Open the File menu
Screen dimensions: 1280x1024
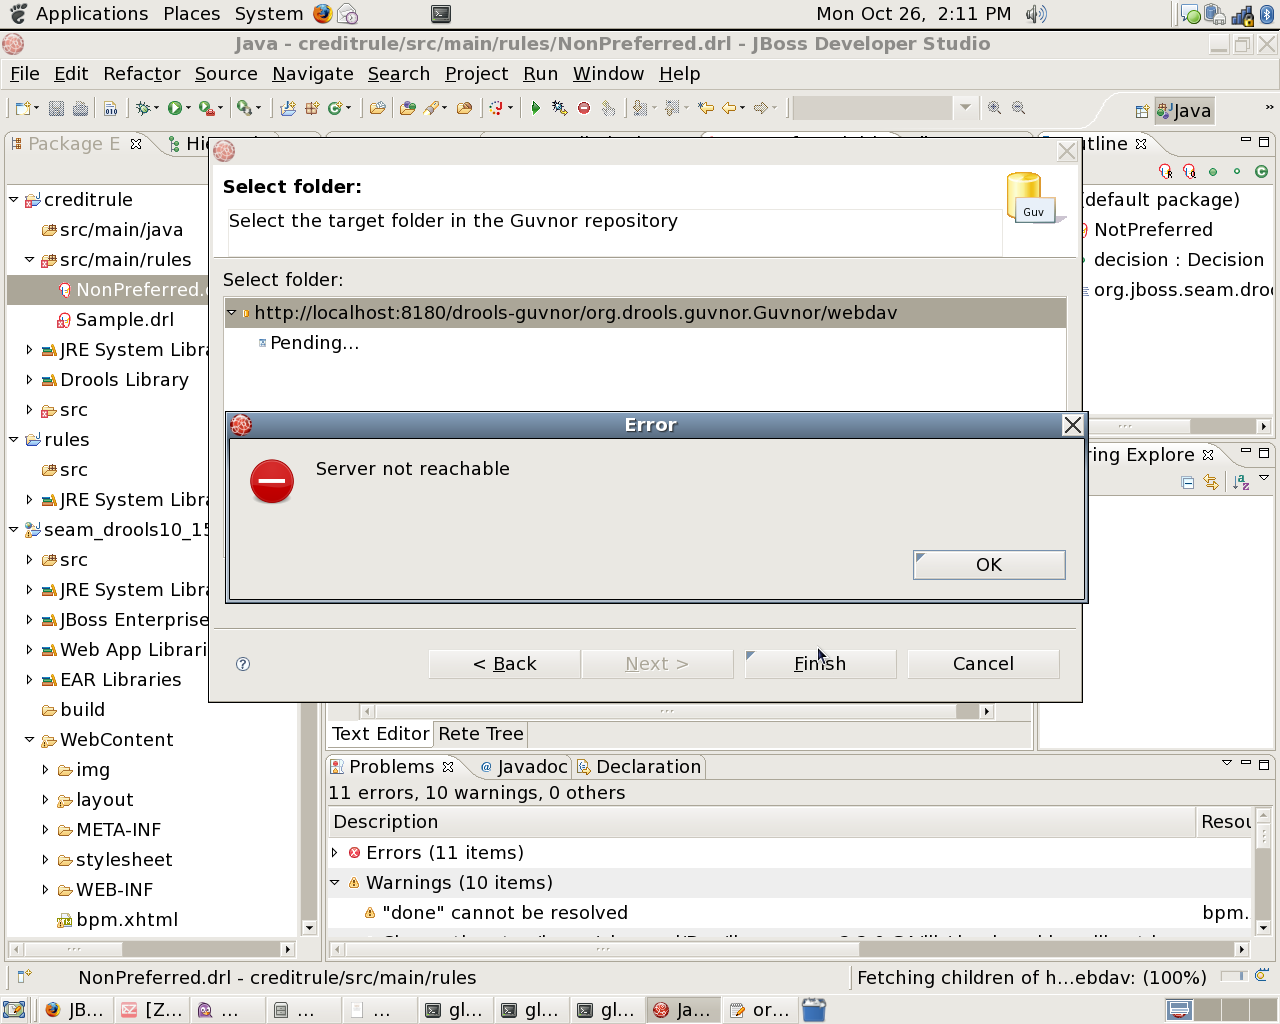pyautogui.click(x=25, y=74)
